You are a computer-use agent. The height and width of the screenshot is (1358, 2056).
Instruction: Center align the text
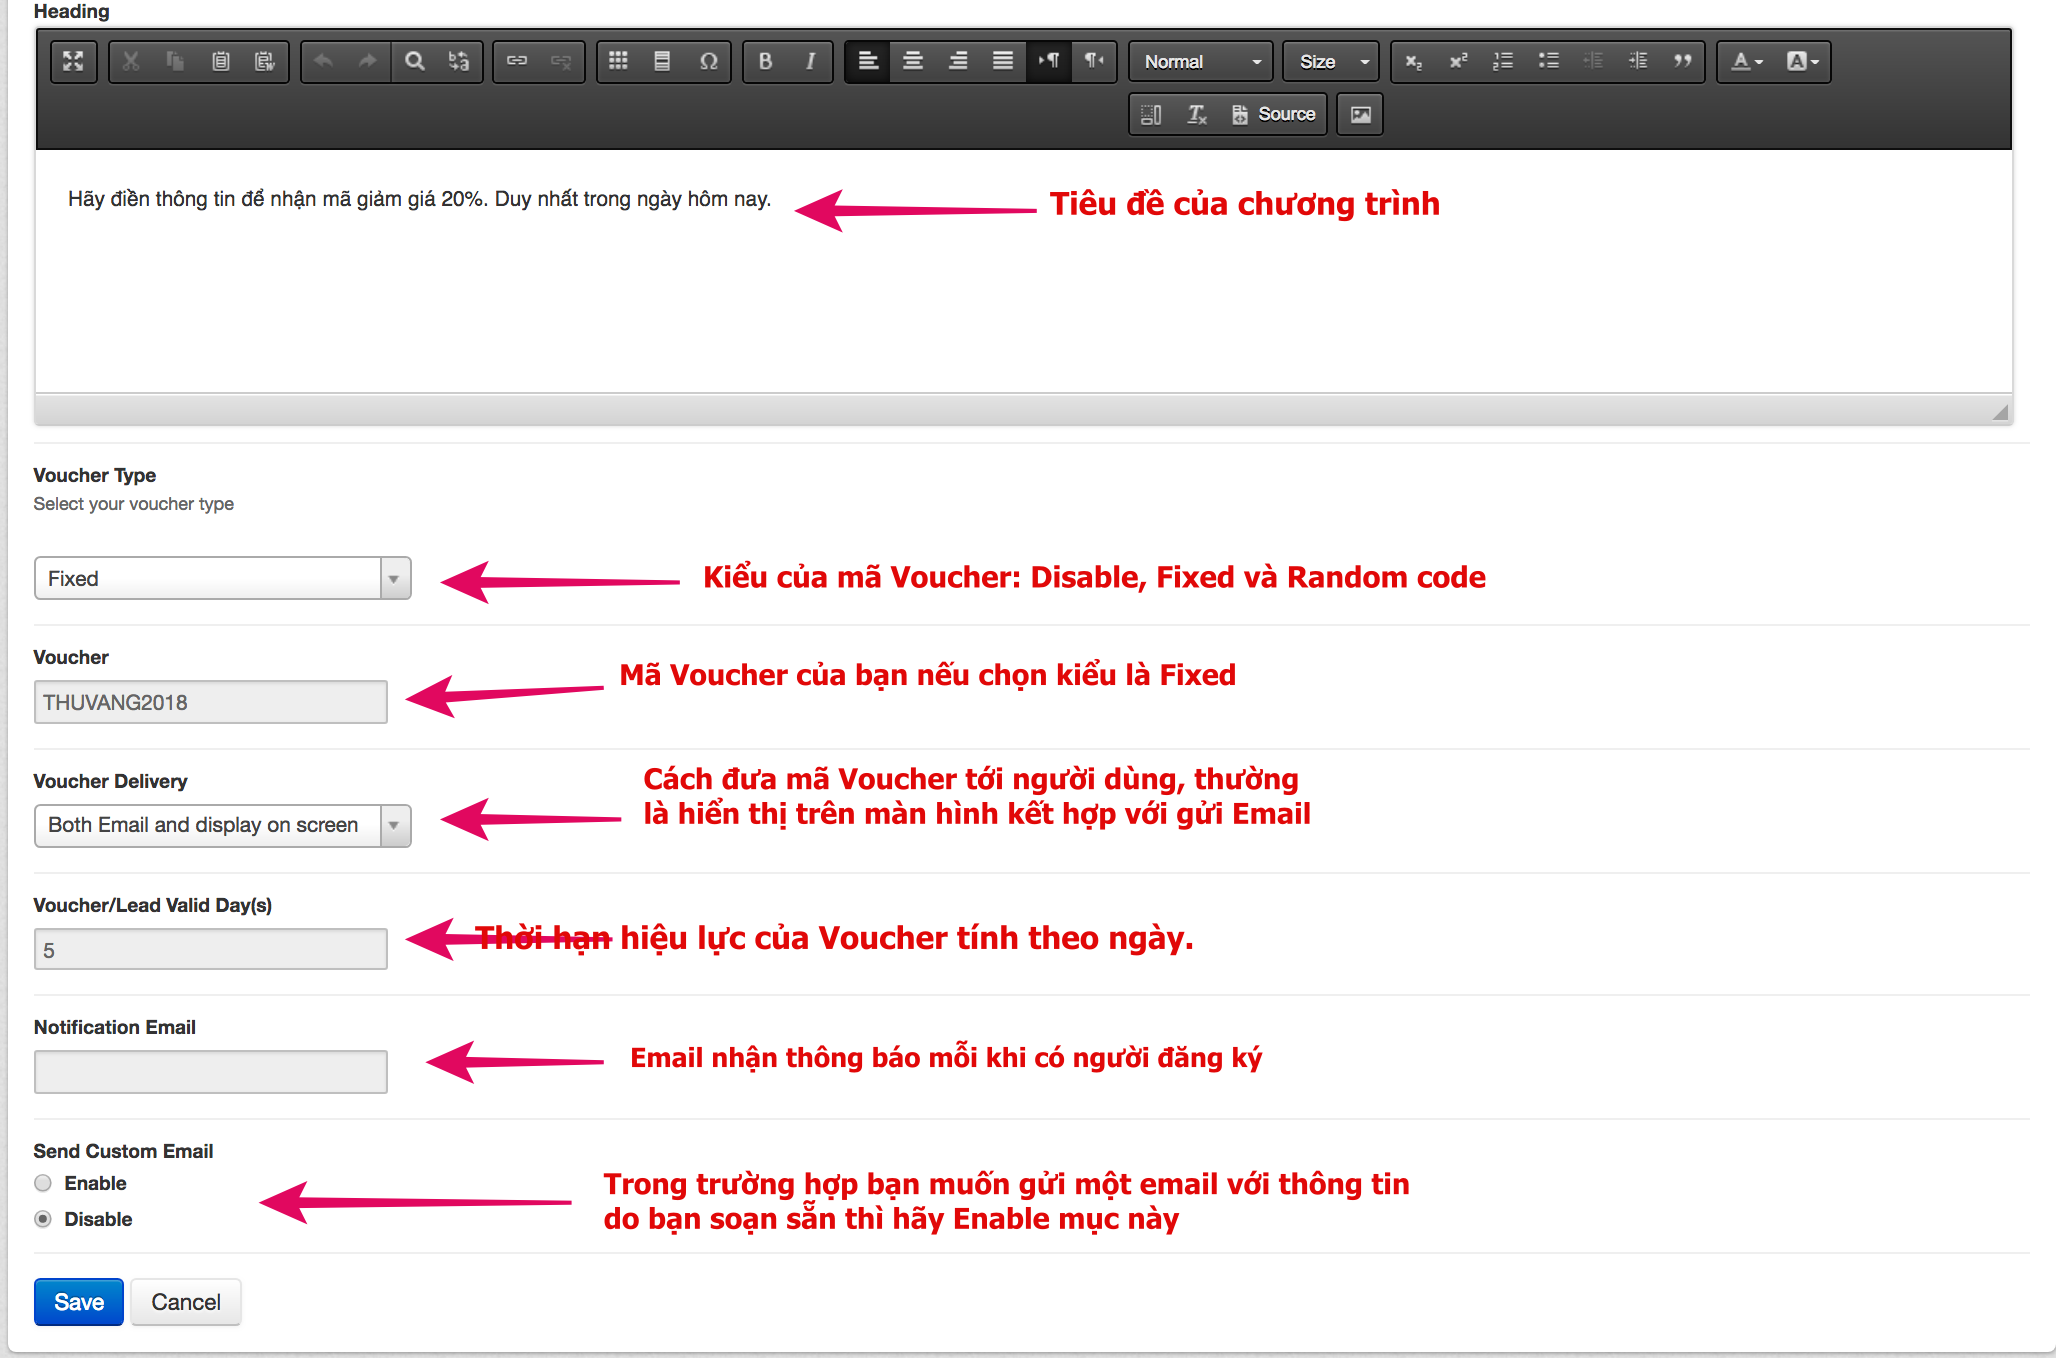(912, 61)
